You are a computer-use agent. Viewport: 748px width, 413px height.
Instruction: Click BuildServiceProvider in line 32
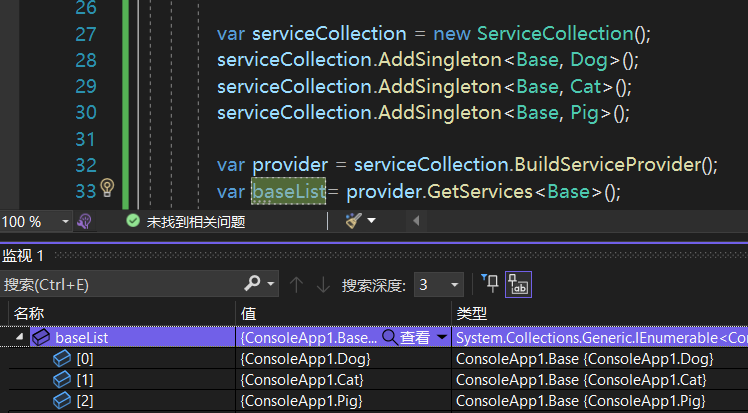608,165
